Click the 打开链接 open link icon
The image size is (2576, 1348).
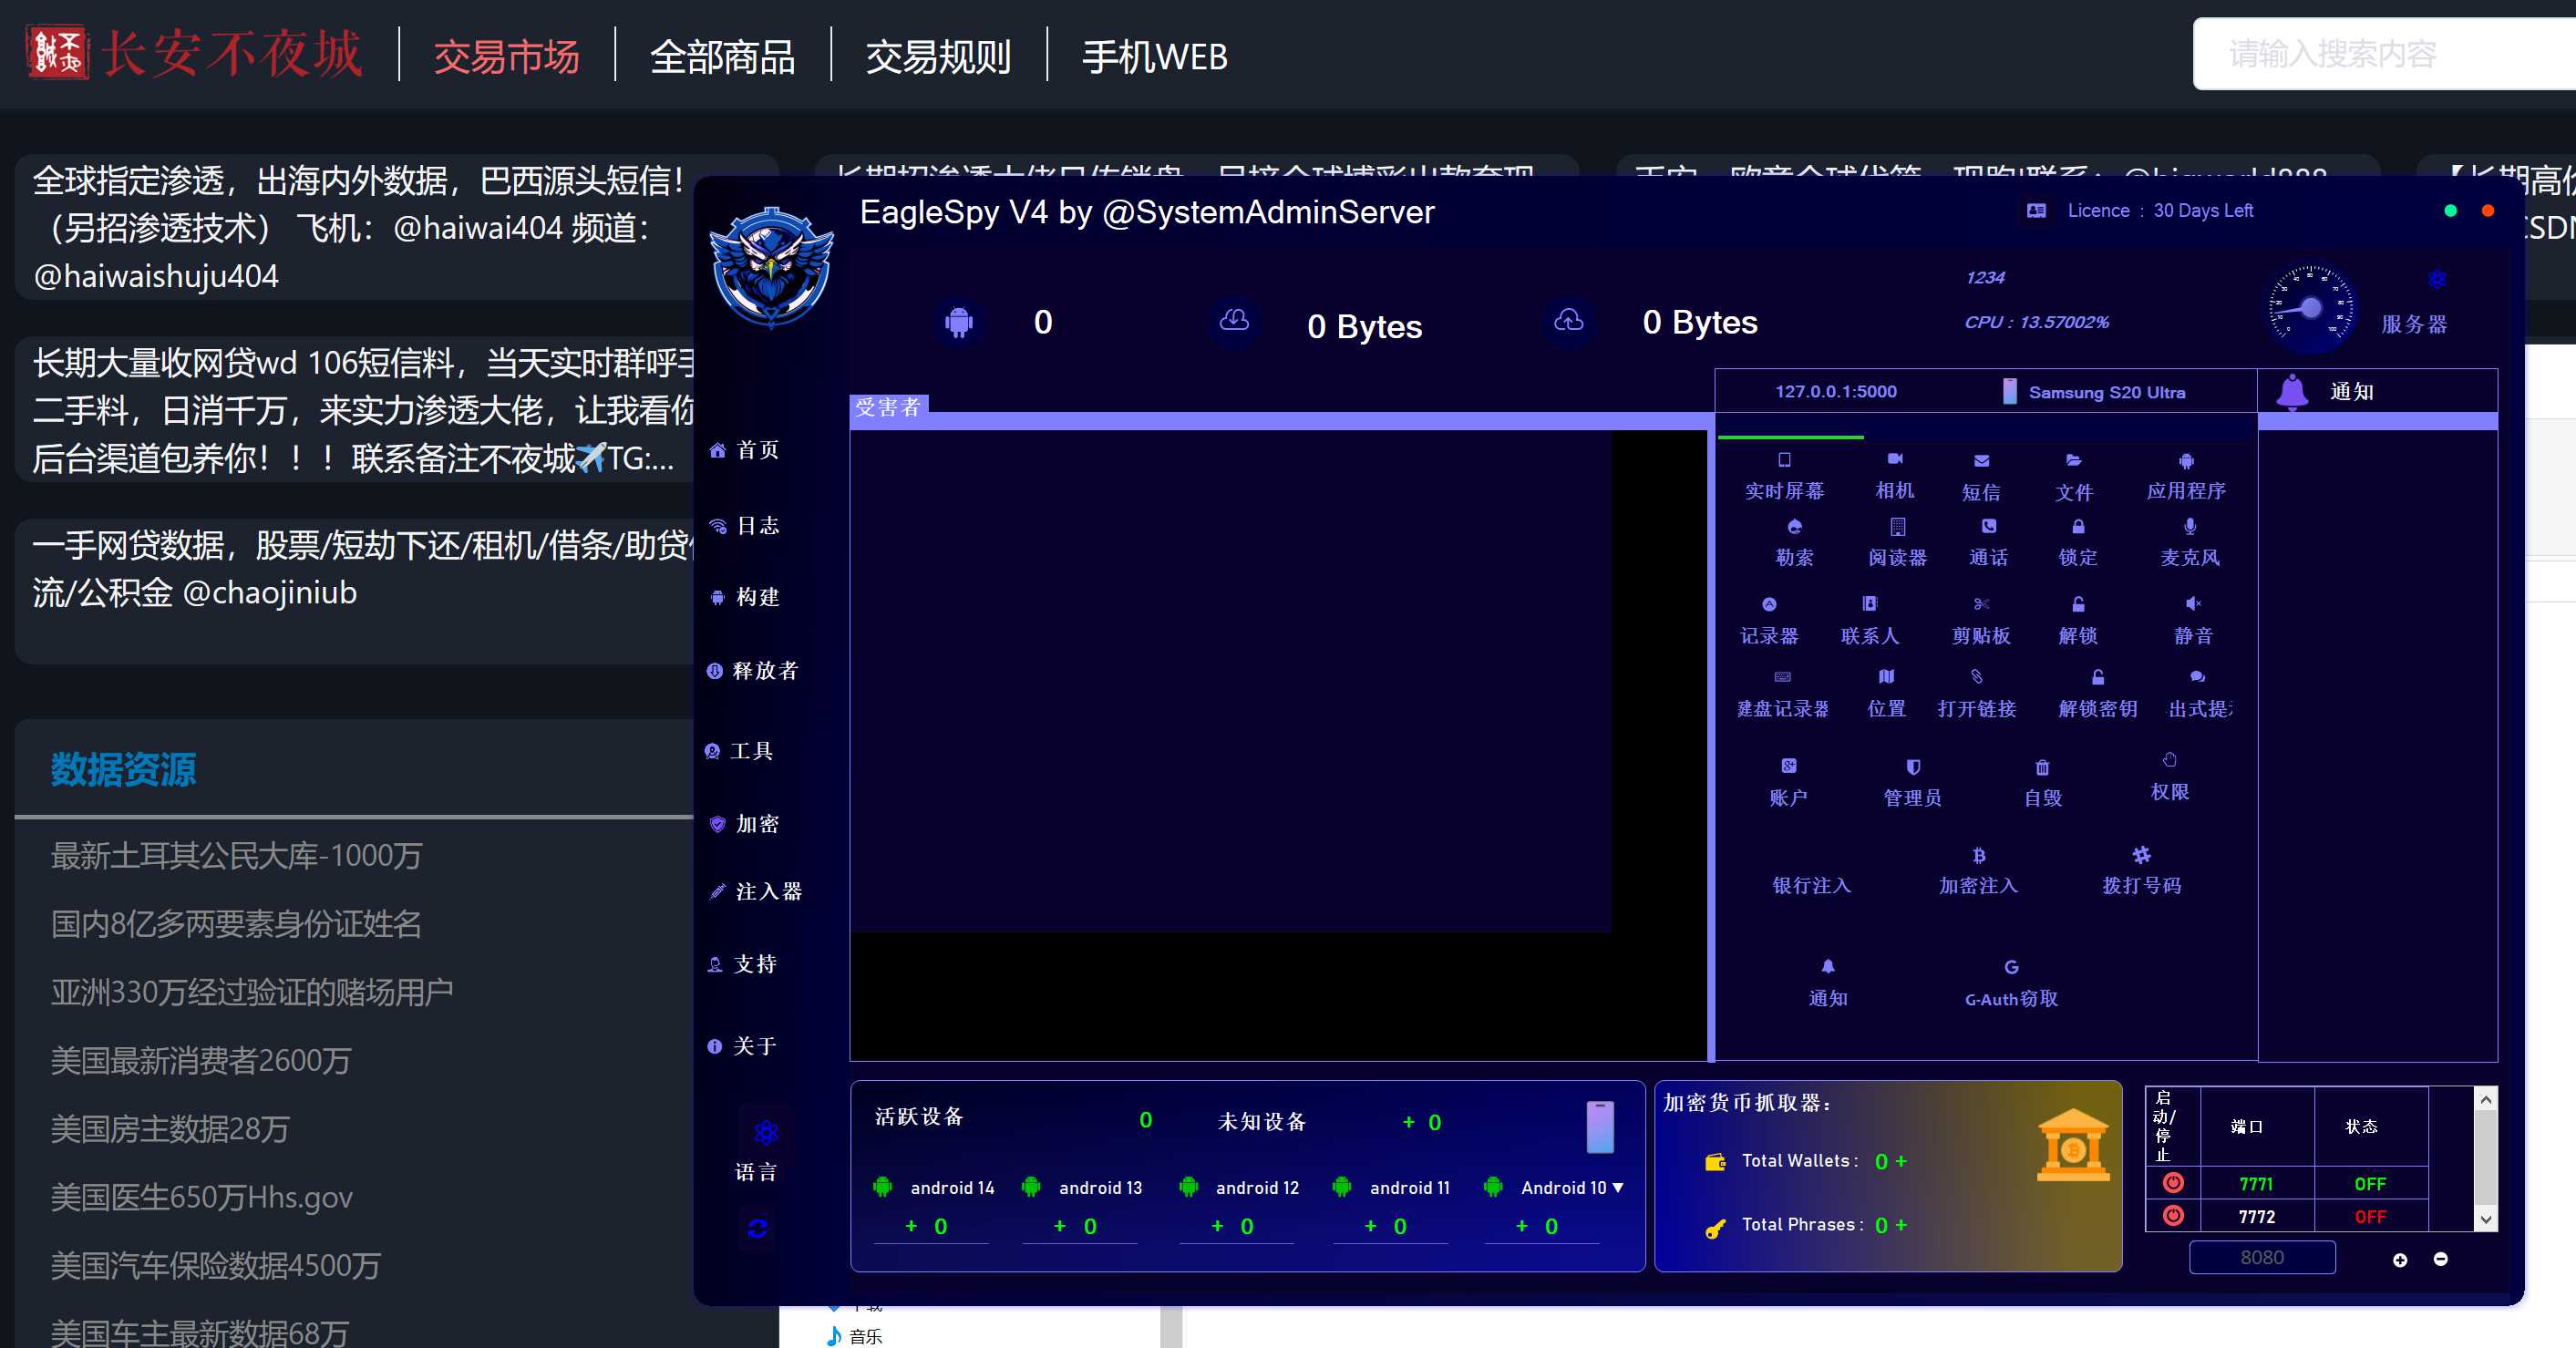[1976, 677]
